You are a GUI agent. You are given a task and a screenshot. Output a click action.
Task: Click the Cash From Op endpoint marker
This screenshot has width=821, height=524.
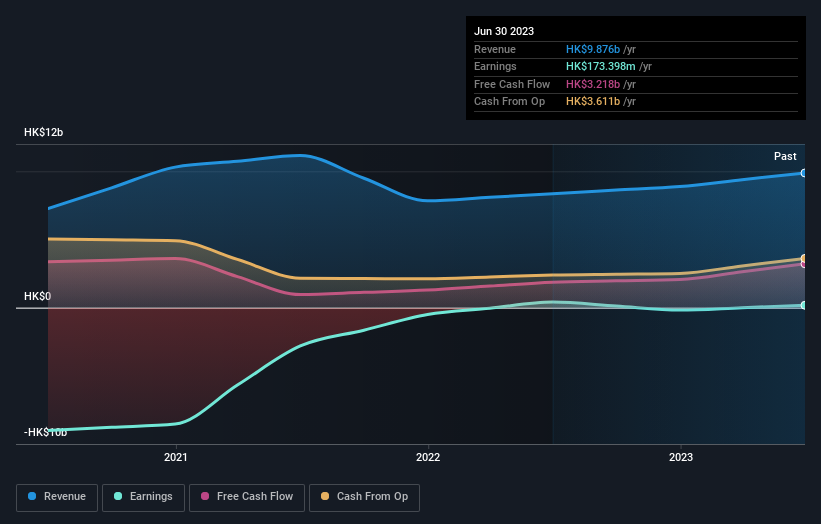coord(804,259)
